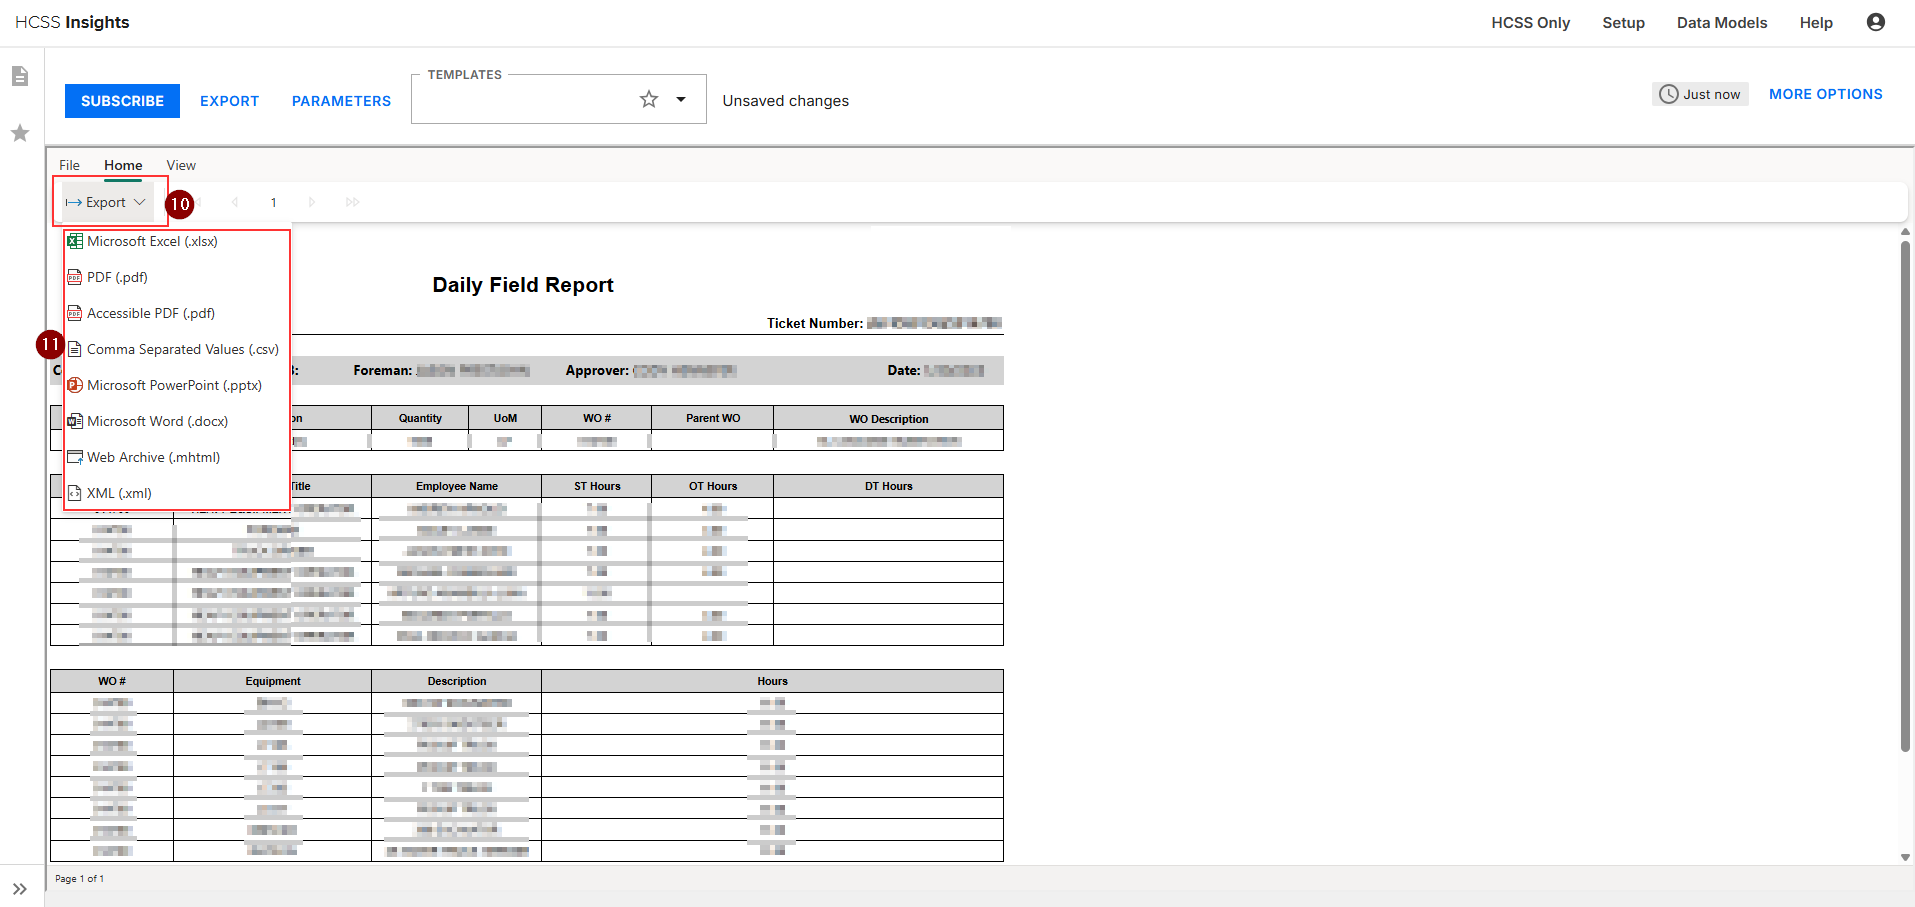Open PARAMETERS panel
The height and width of the screenshot is (907, 1915).
click(x=341, y=101)
